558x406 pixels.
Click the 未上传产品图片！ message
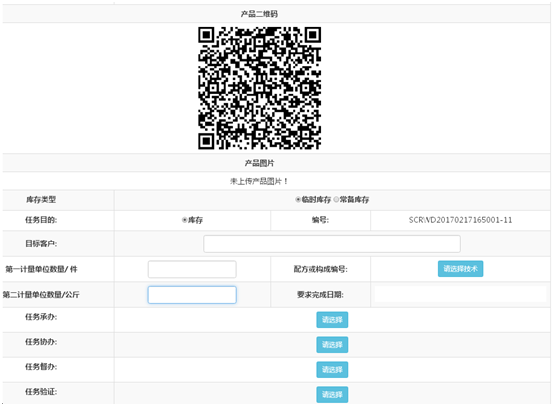259,181
